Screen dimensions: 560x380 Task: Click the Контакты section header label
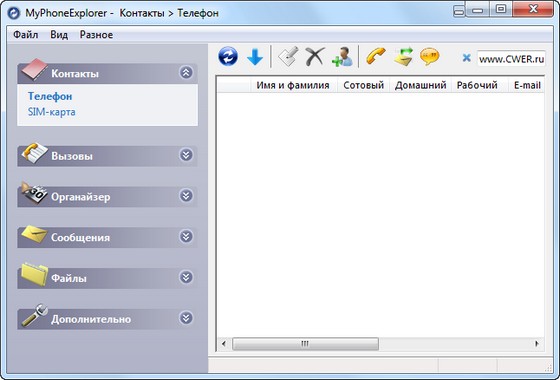point(75,74)
